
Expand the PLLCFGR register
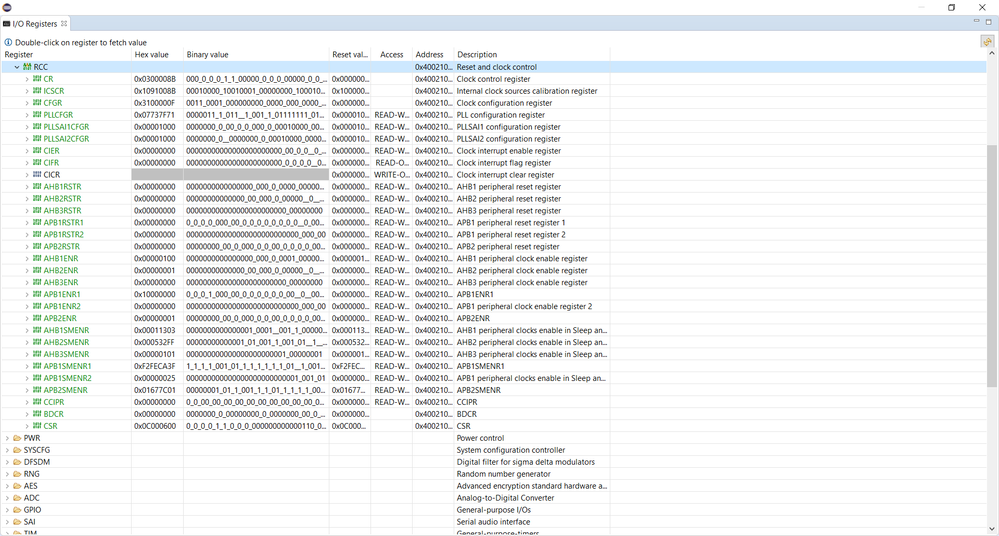click(x=27, y=115)
